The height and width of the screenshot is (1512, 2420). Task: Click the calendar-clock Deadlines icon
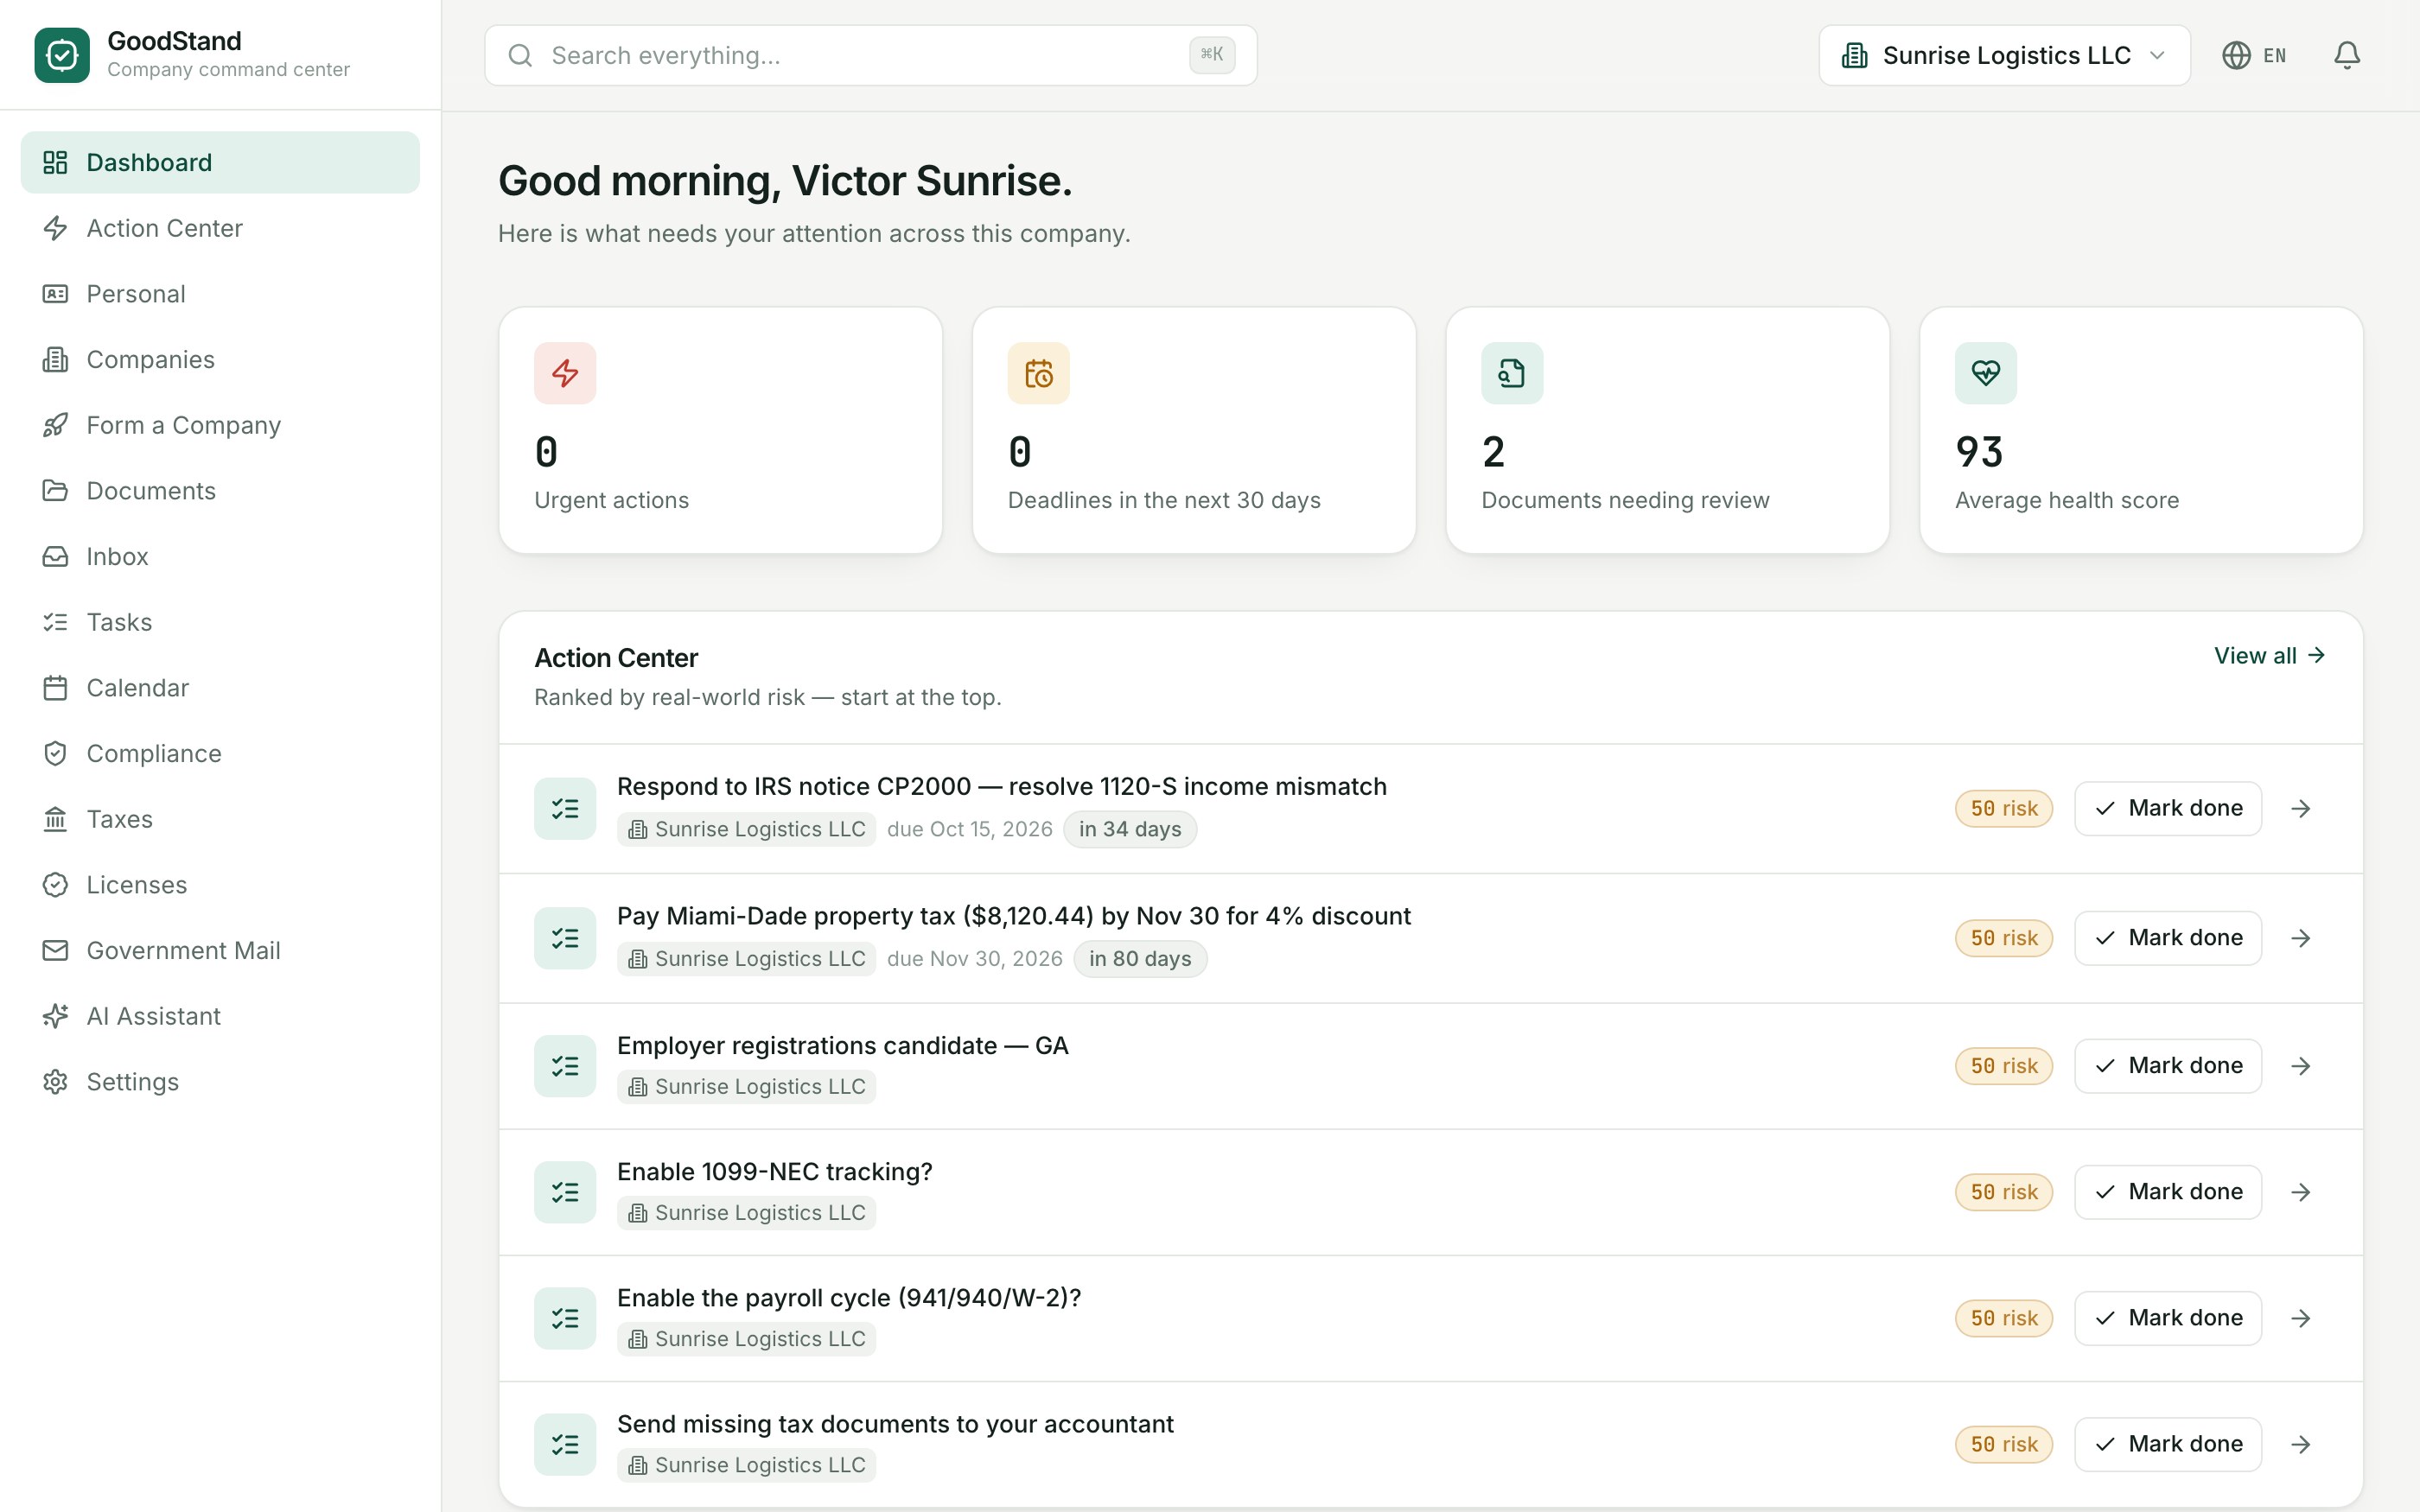click(1038, 373)
